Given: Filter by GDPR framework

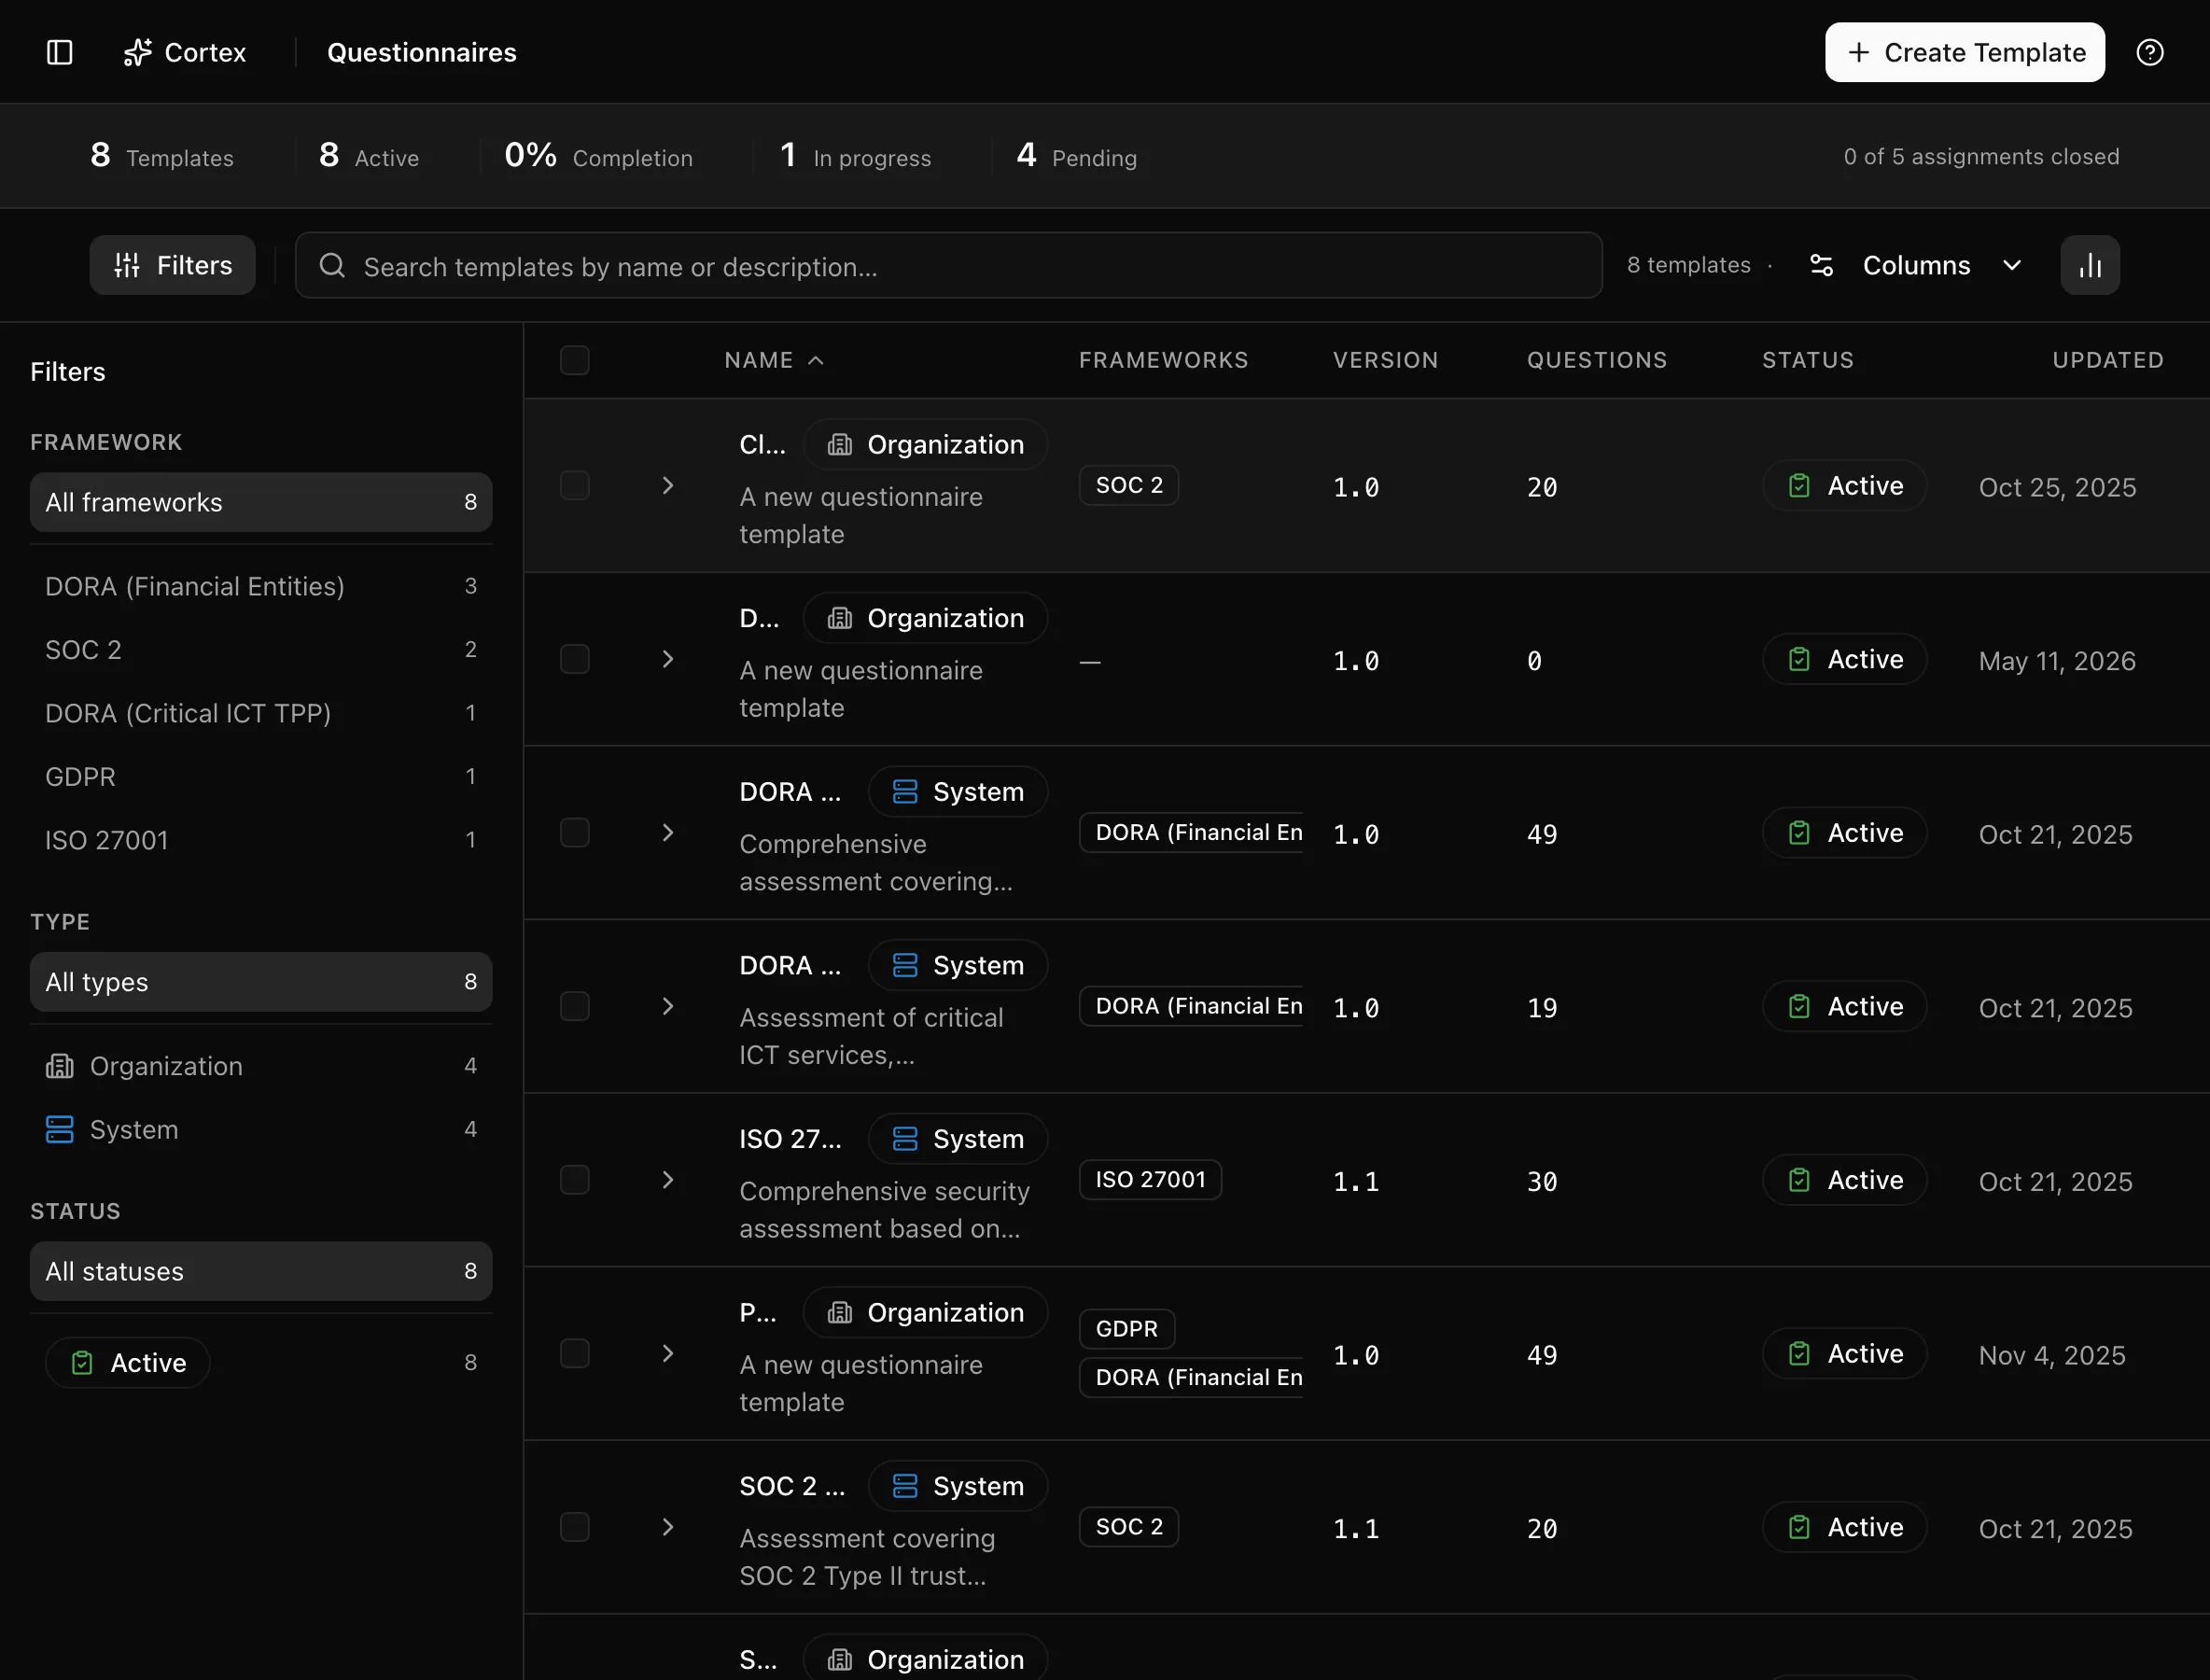Looking at the screenshot, I should tap(261, 777).
